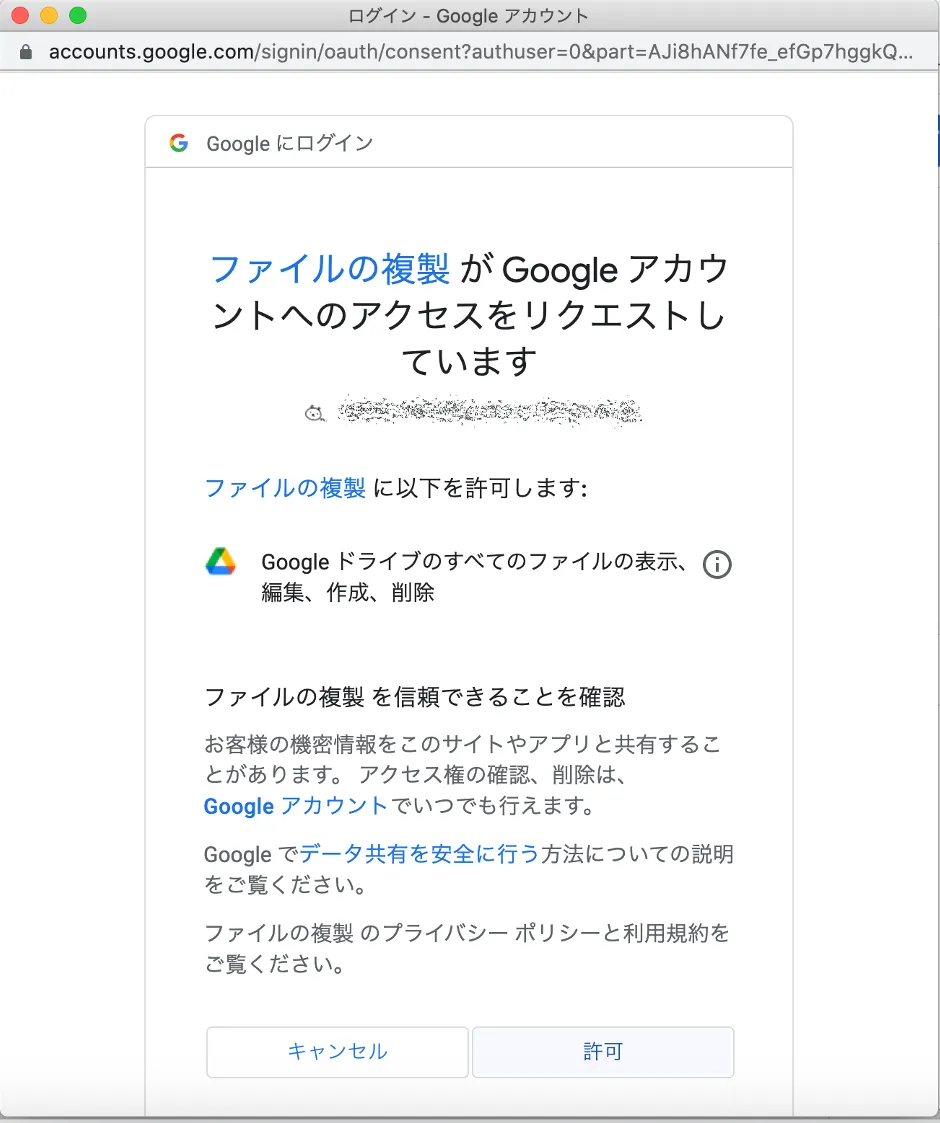Click the account avatar icon beside the blurred email

click(x=314, y=412)
